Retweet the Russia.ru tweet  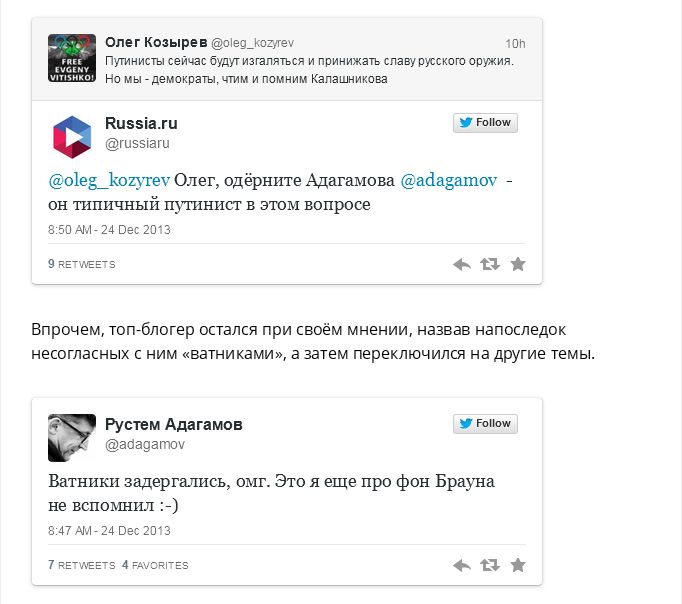[490, 264]
